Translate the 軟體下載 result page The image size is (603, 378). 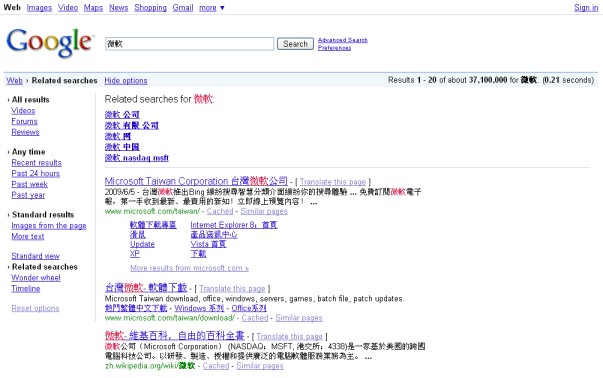232,288
